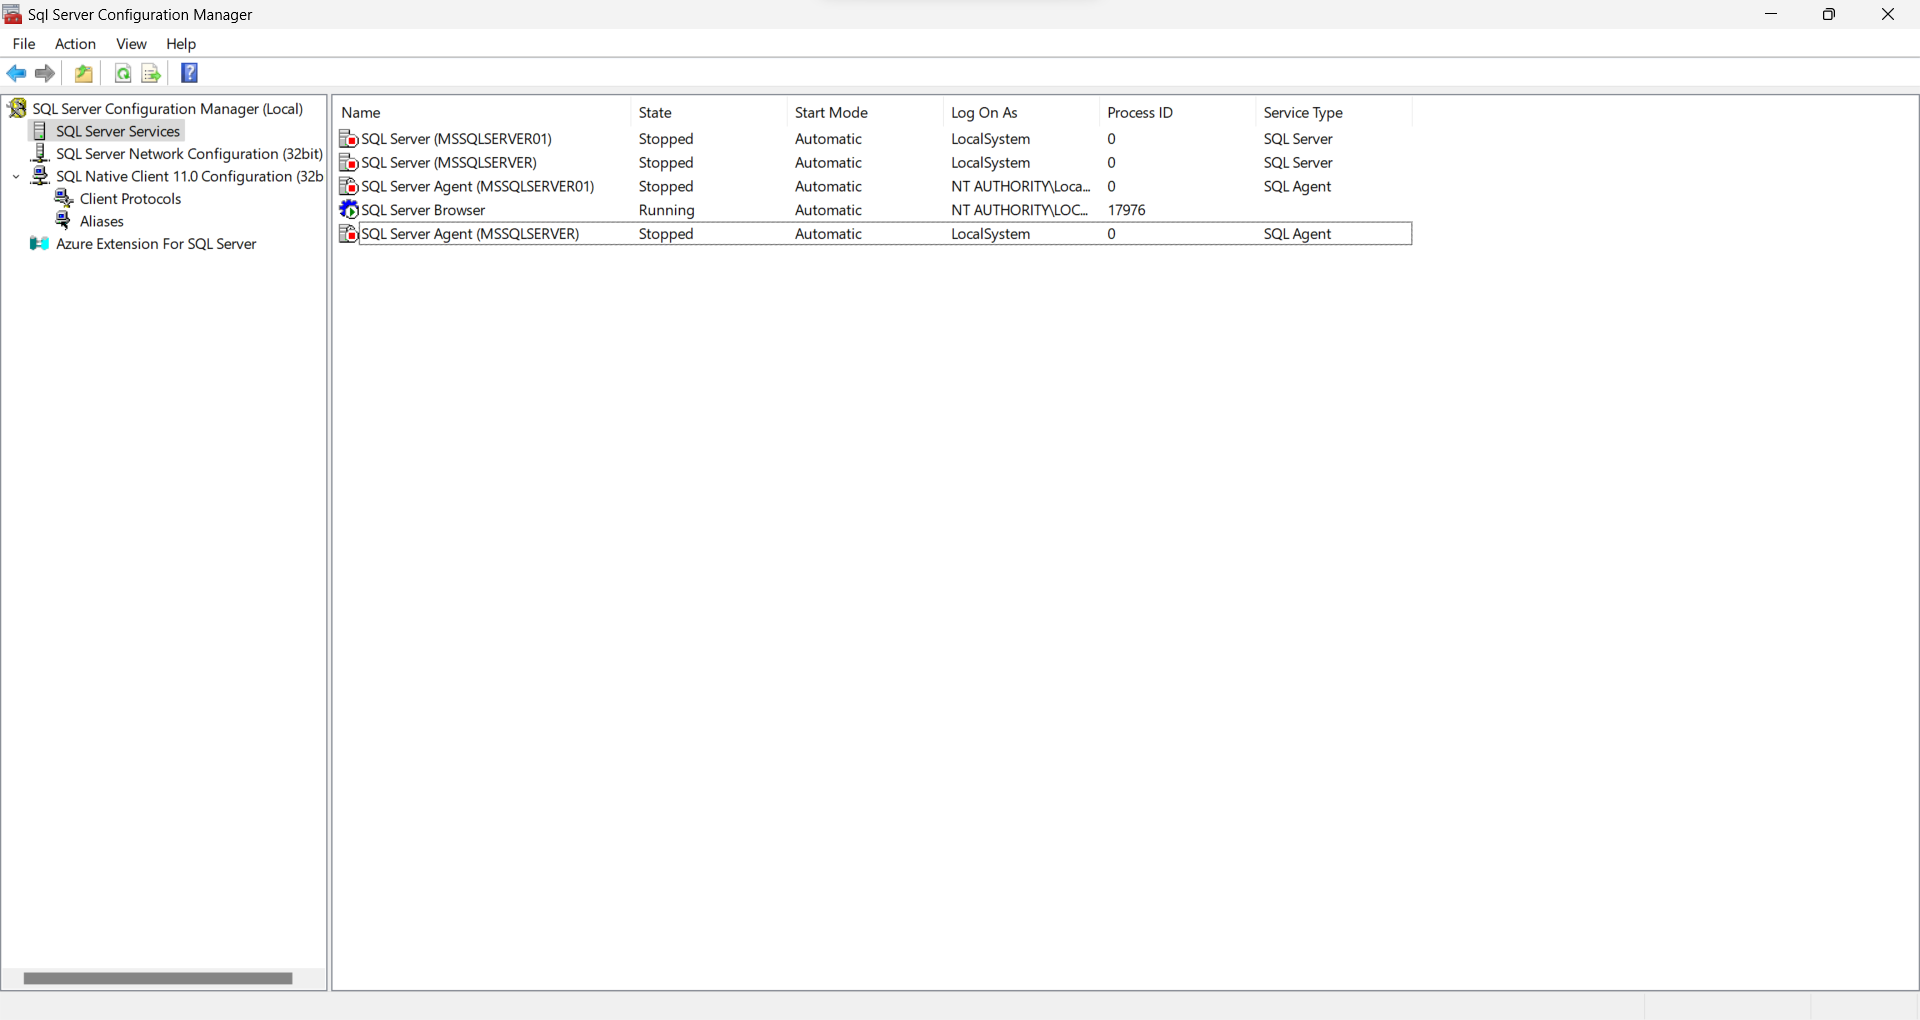Click Stopped state of SQL Server (MSSQLSERVER01)
Viewport: 1920px width, 1020px height.
pyautogui.click(x=666, y=139)
